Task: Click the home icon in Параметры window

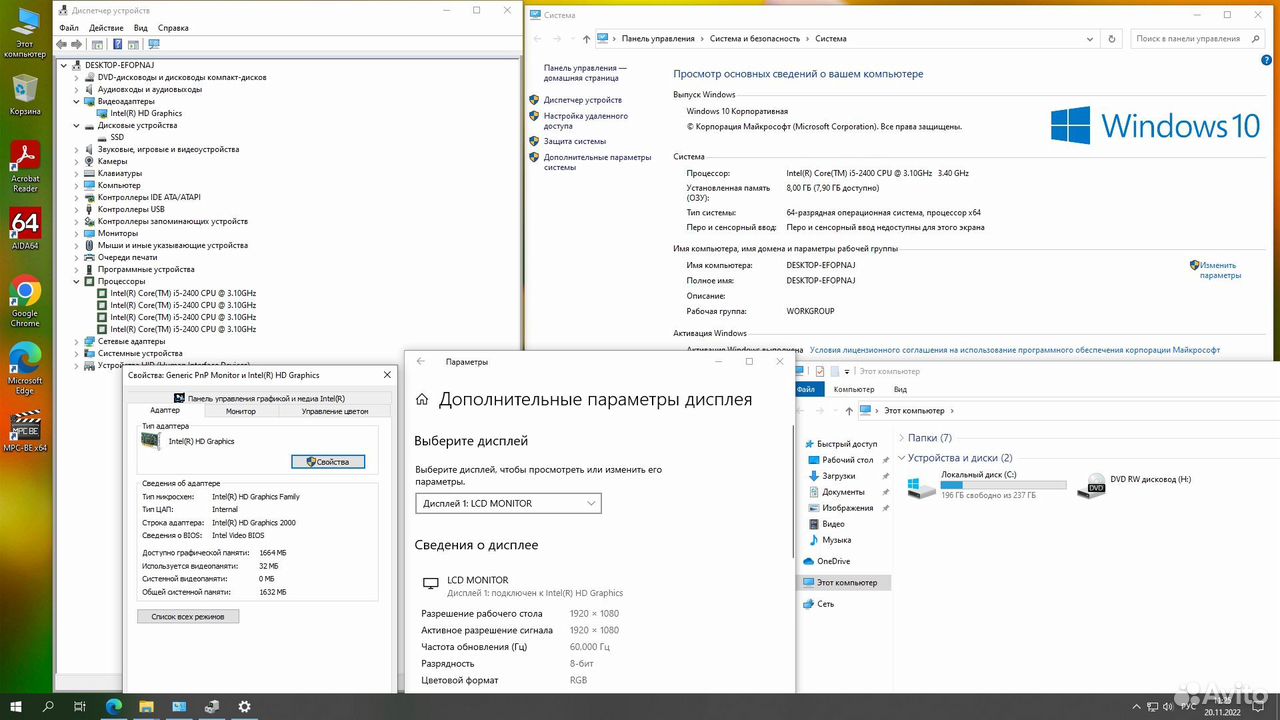Action: (x=422, y=400)
